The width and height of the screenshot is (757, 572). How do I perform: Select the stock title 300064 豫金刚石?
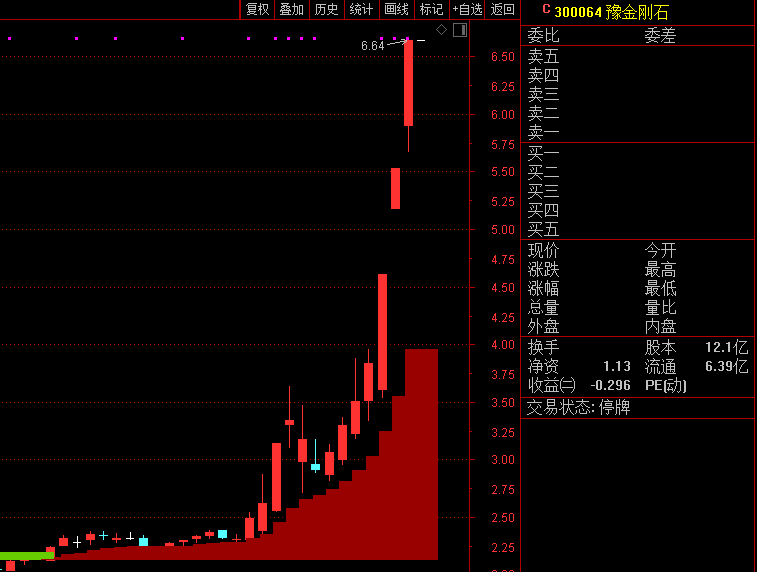coord(611,12)
